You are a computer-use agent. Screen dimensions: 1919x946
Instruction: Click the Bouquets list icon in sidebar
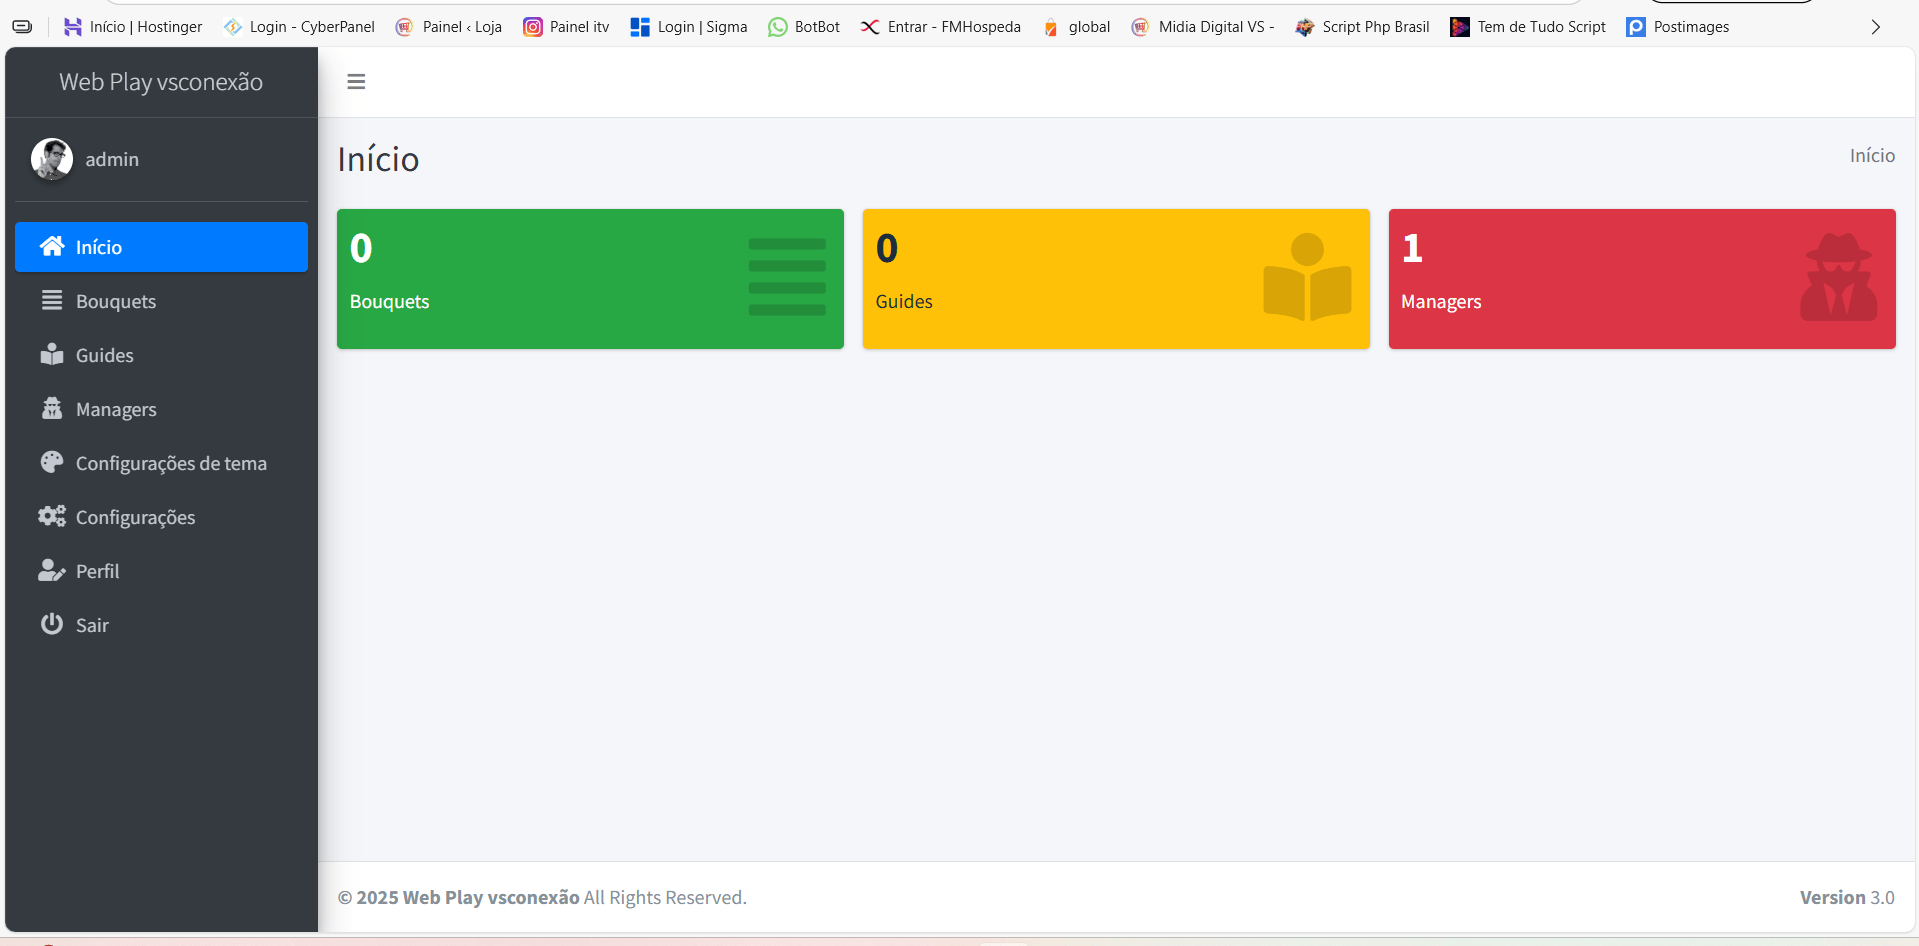[52, 301]
